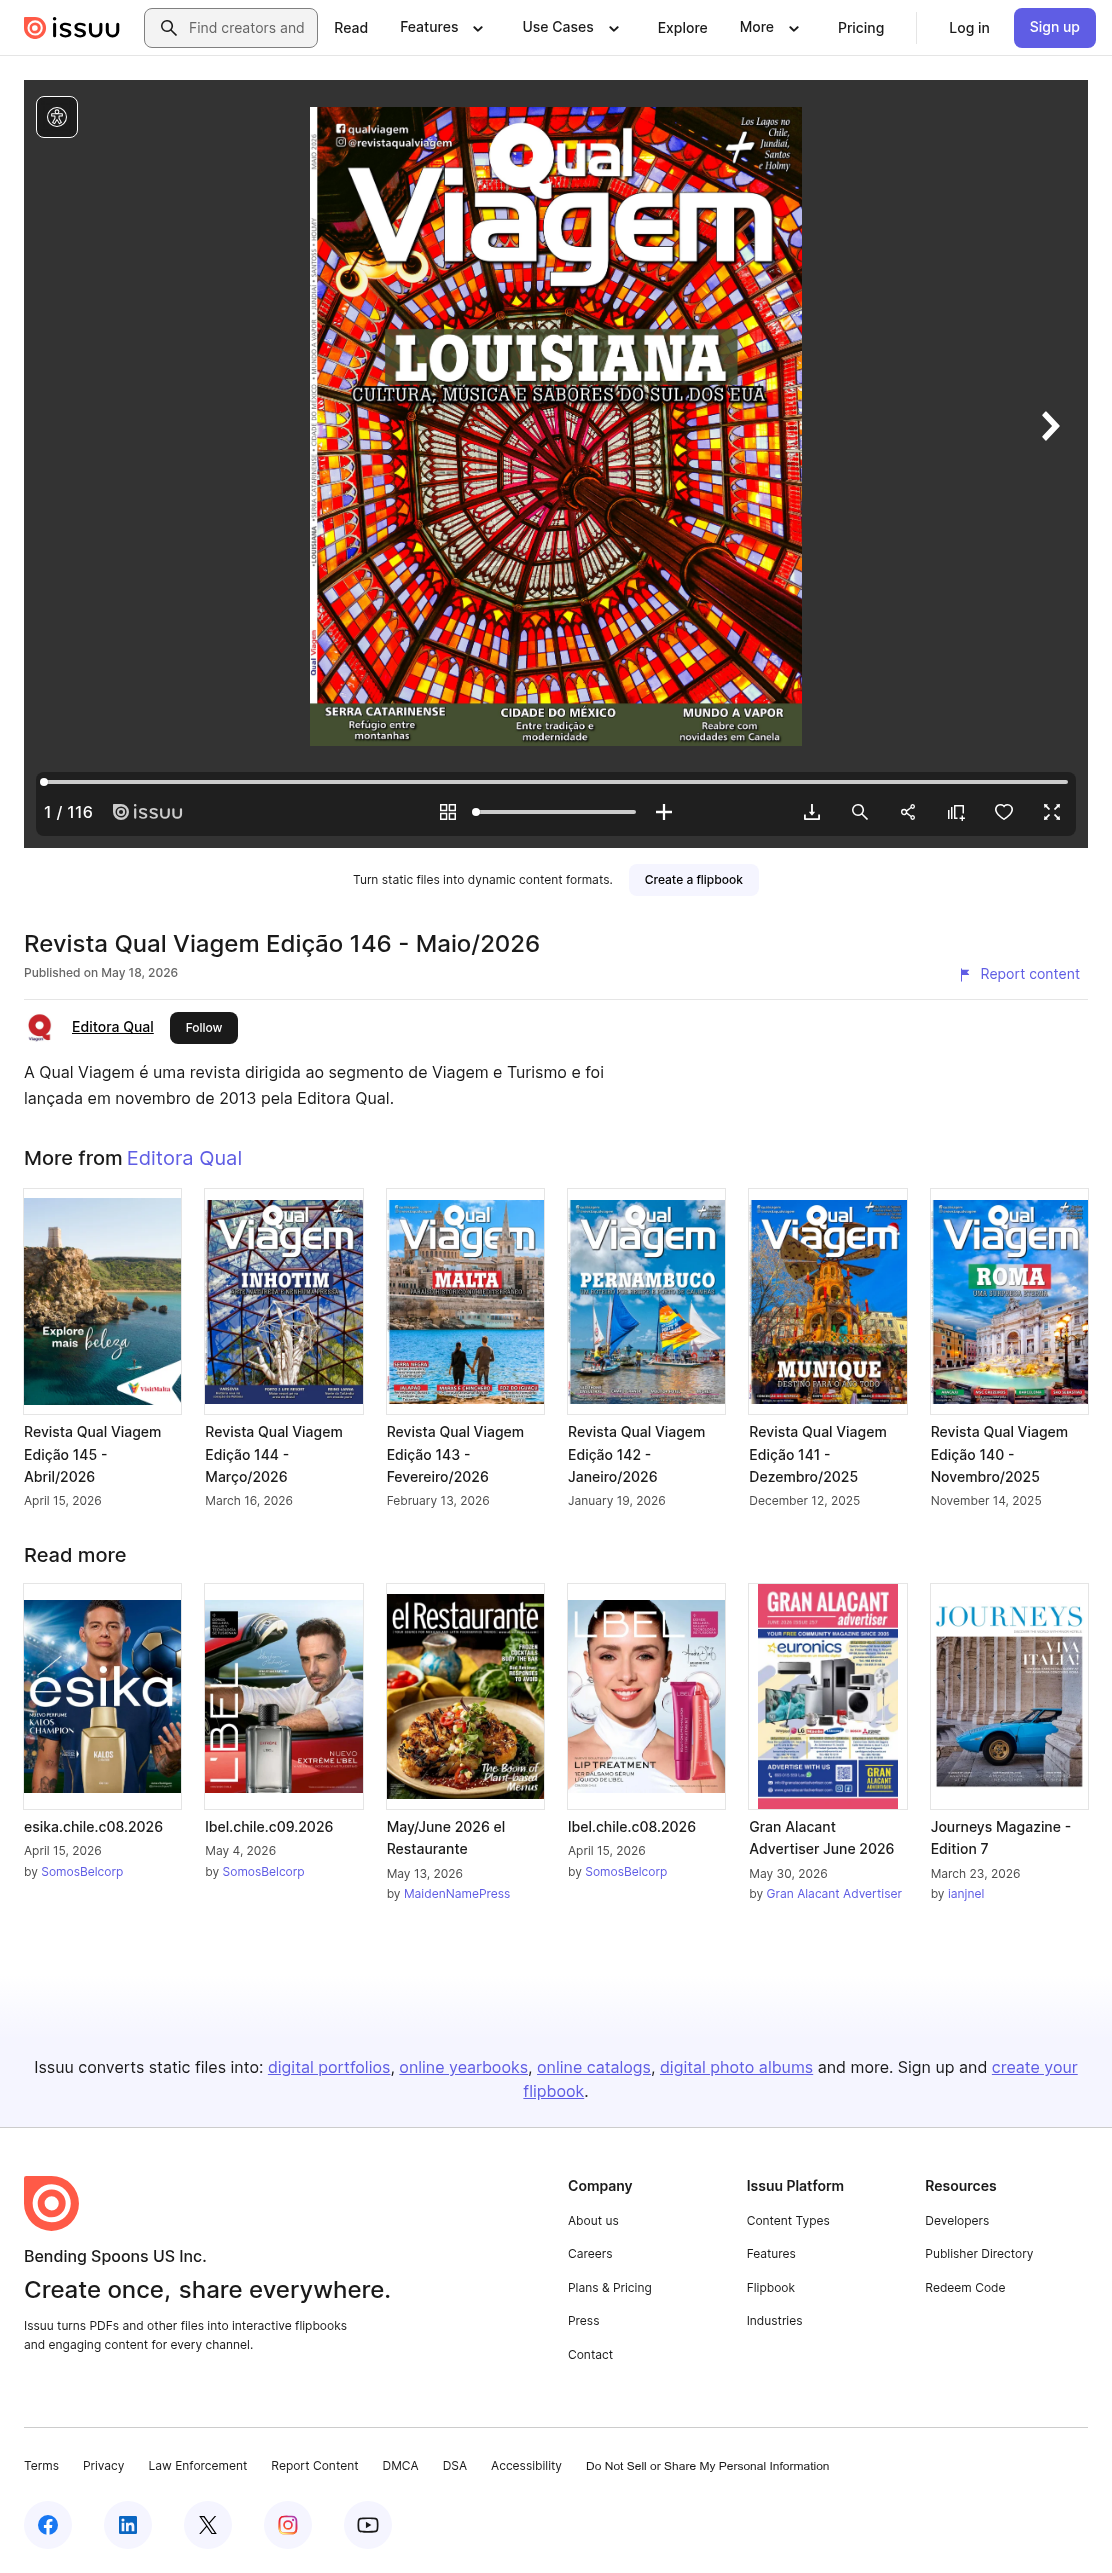
Task: Open Issuu X (Twitter) icon
Action: (x=208, y=2525)
